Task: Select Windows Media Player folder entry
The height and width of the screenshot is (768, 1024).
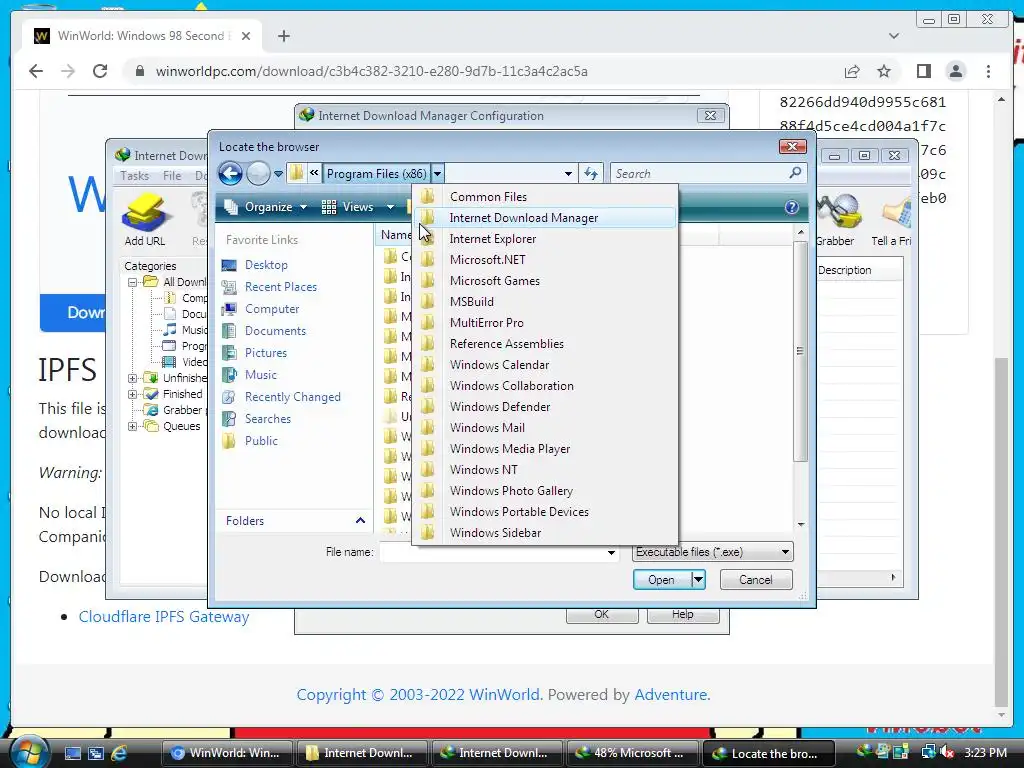Action: (545, 449)
